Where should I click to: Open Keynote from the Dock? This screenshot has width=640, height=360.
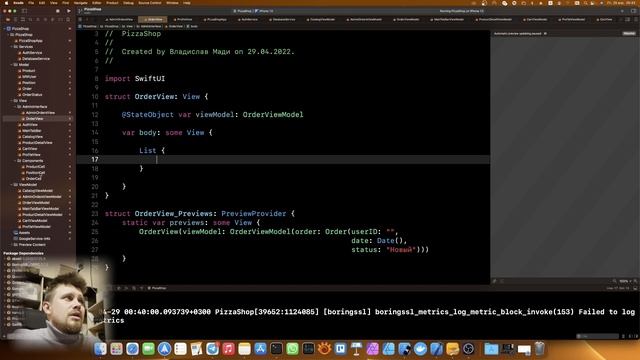[x=356, y=349]
